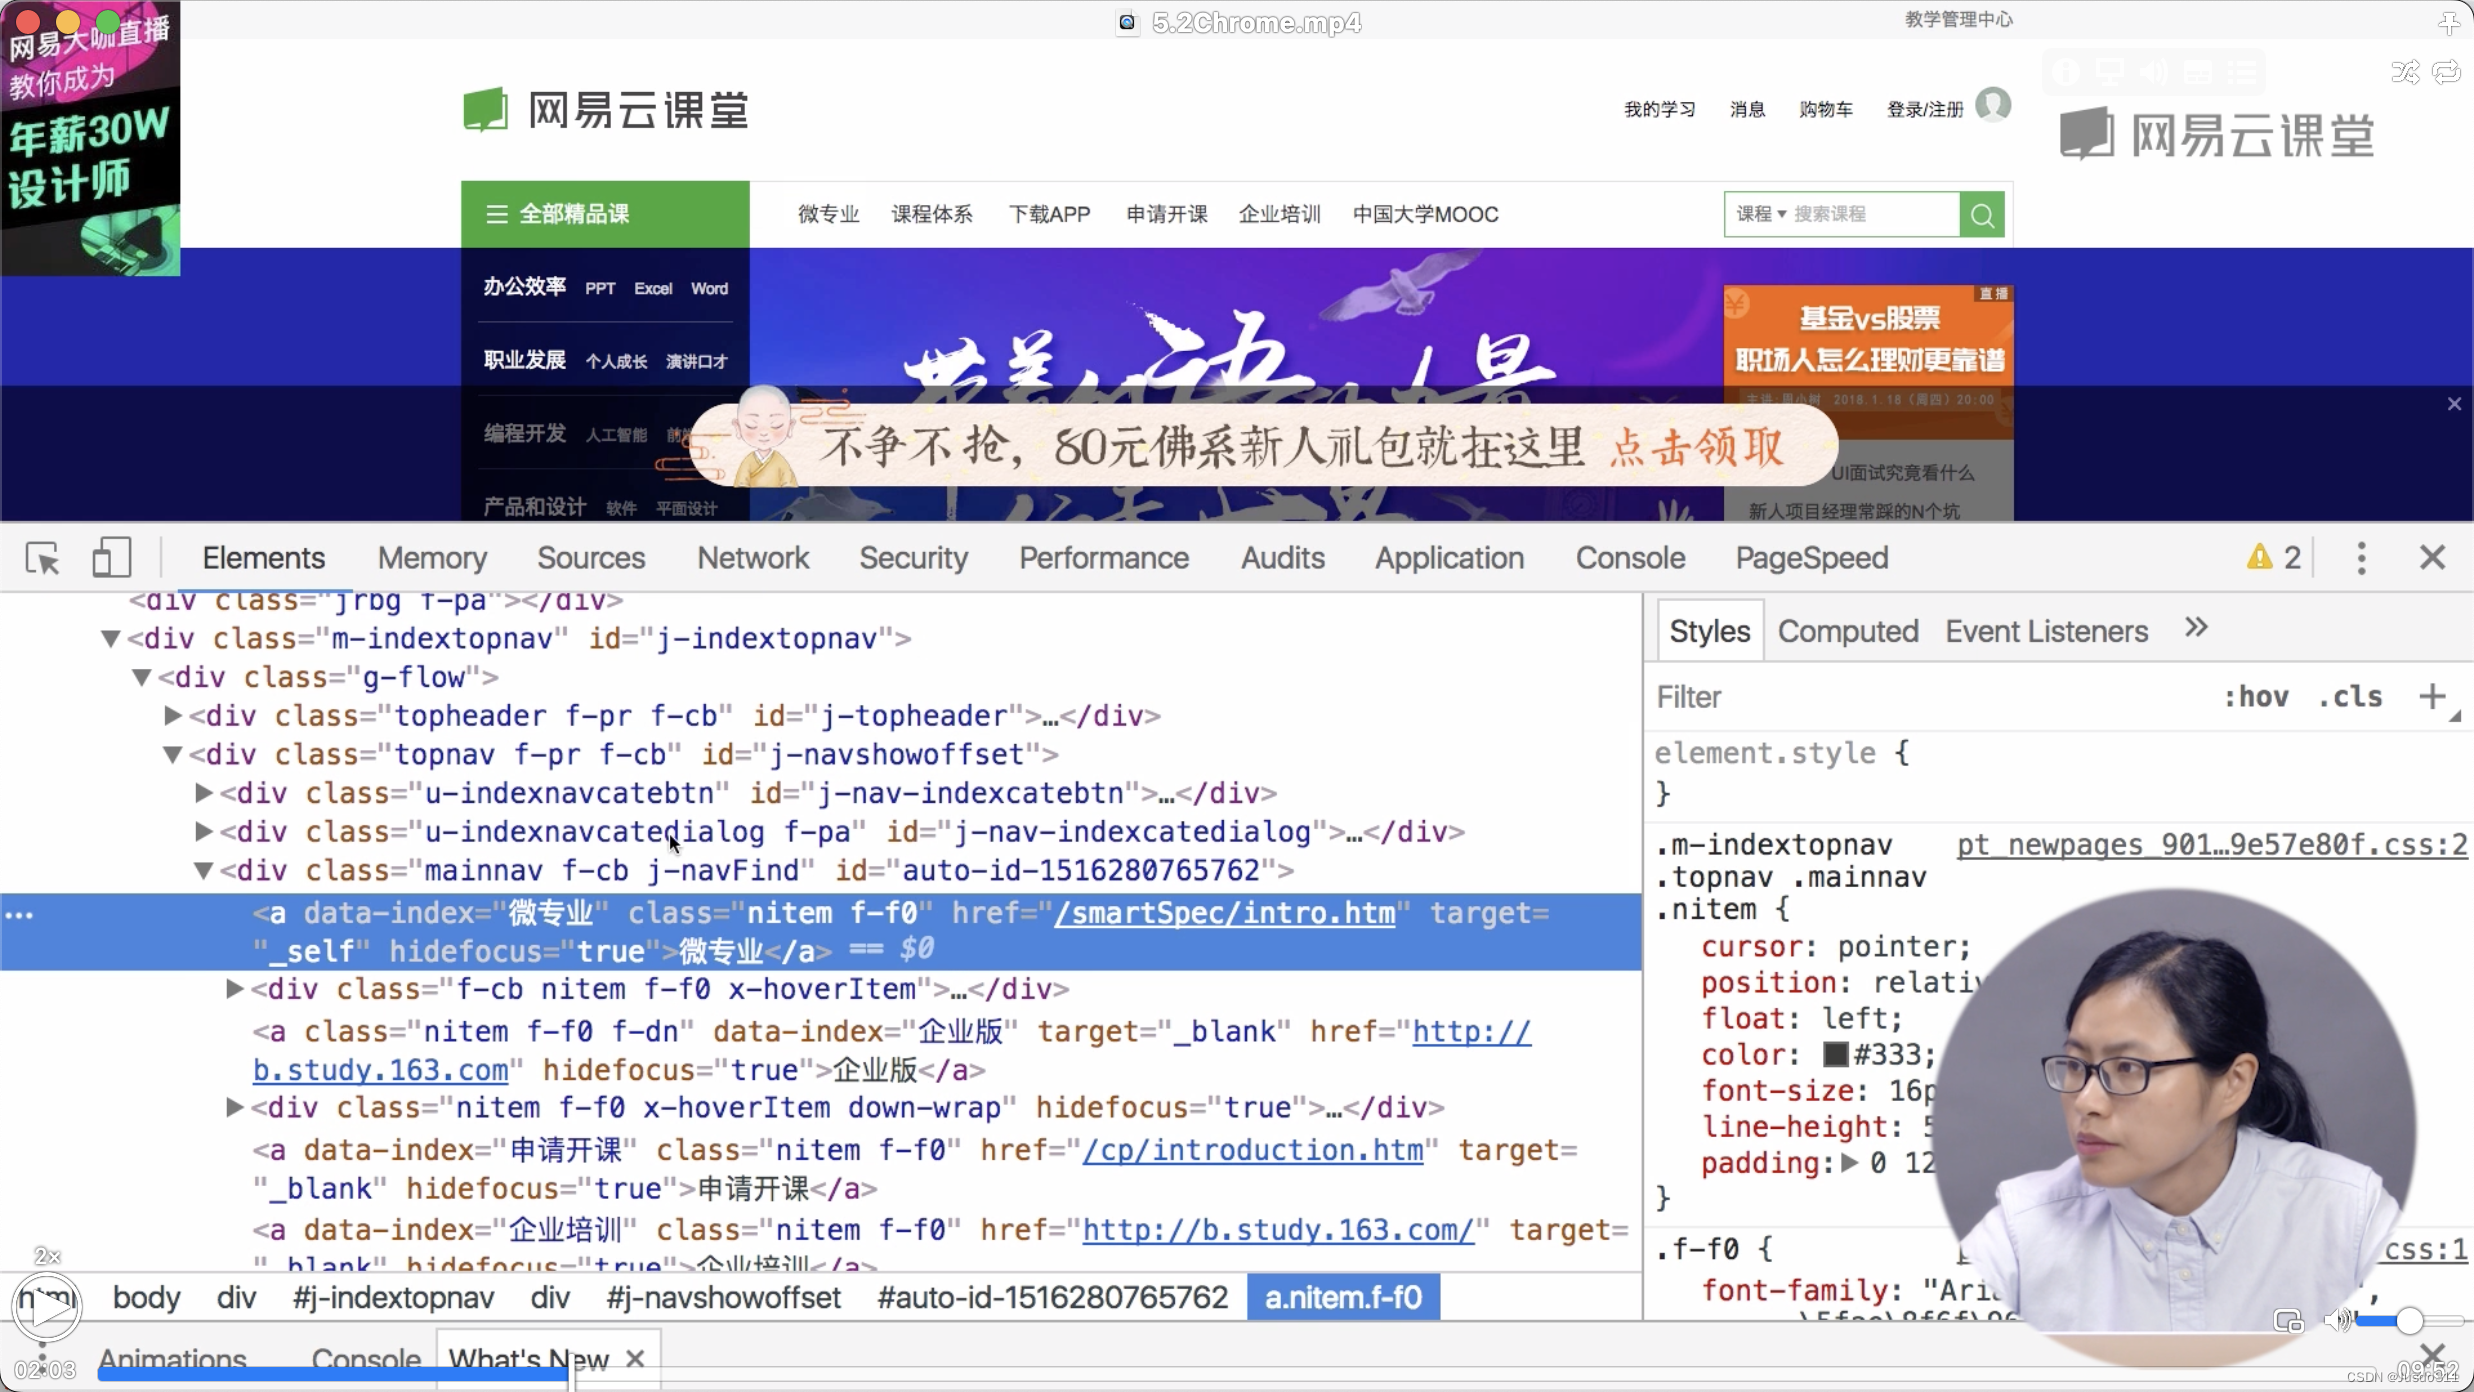Open the Security tab
This screenshot has height=1392, width=2474.
913,558
